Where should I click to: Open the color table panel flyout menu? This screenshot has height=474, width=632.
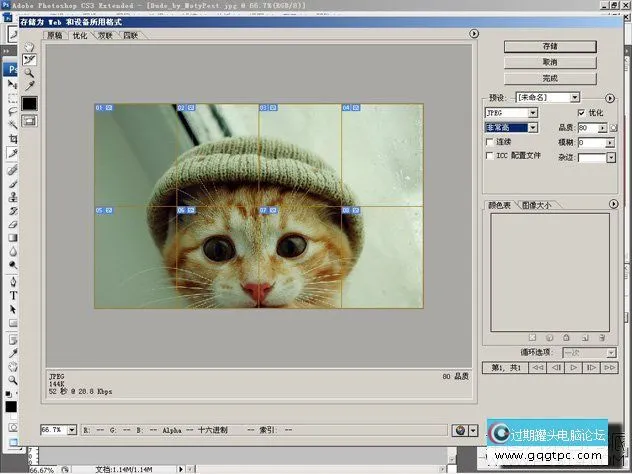point(613,204)
